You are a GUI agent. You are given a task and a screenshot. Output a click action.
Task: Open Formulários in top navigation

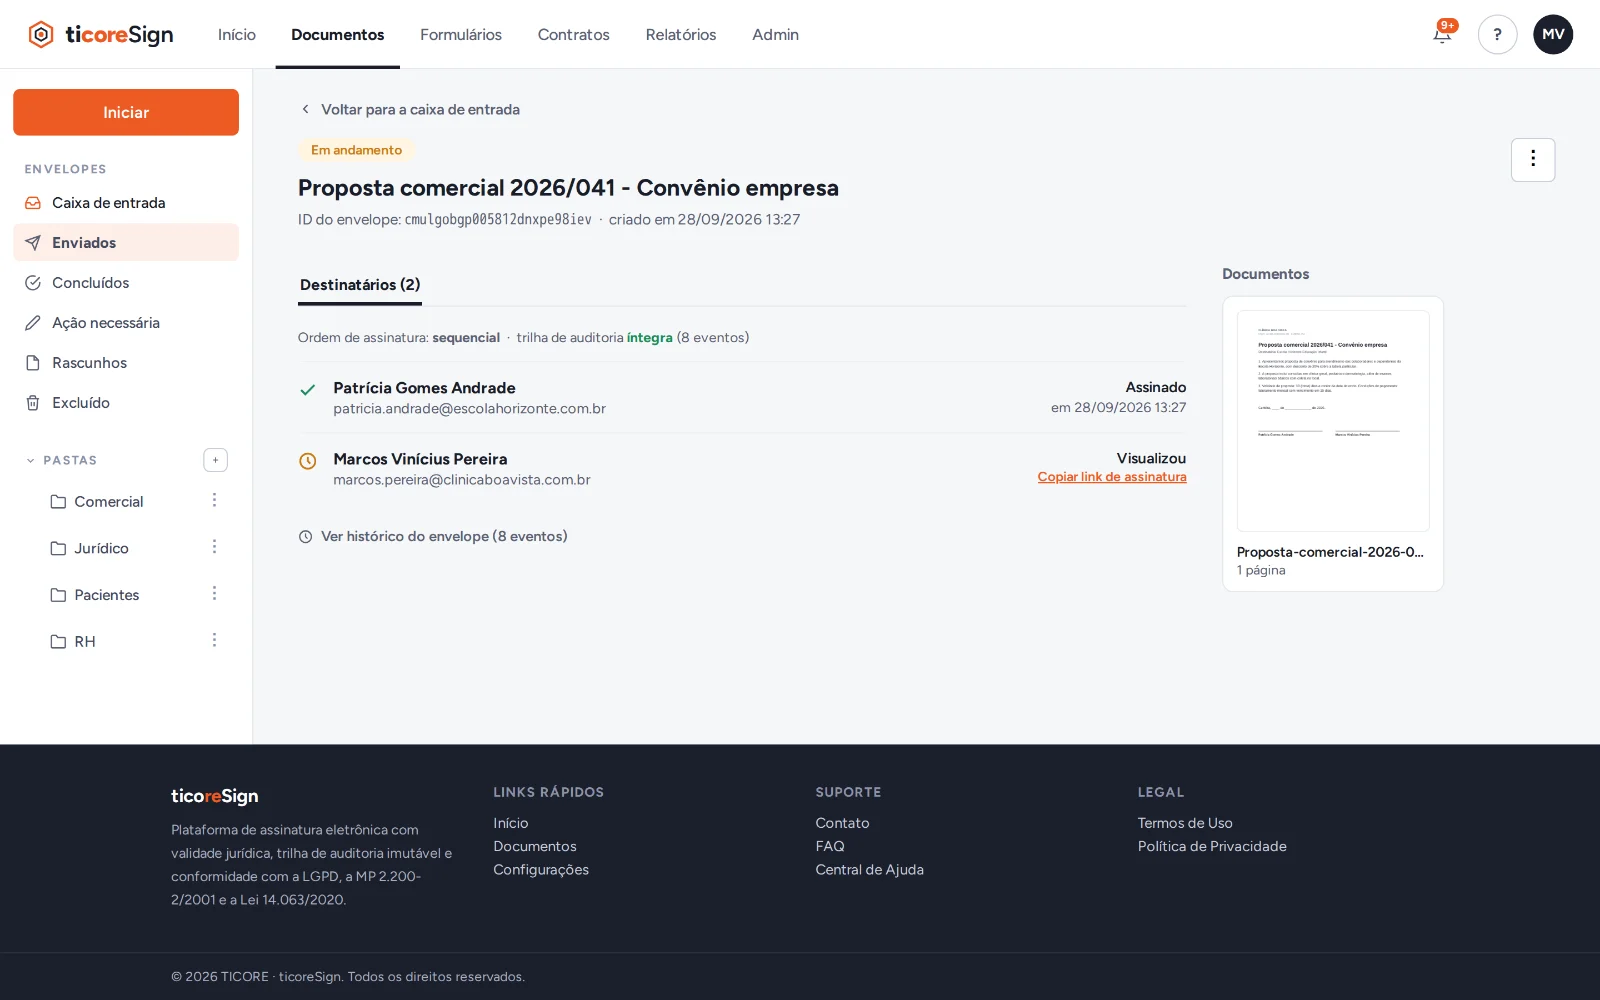tap(461, 34)
